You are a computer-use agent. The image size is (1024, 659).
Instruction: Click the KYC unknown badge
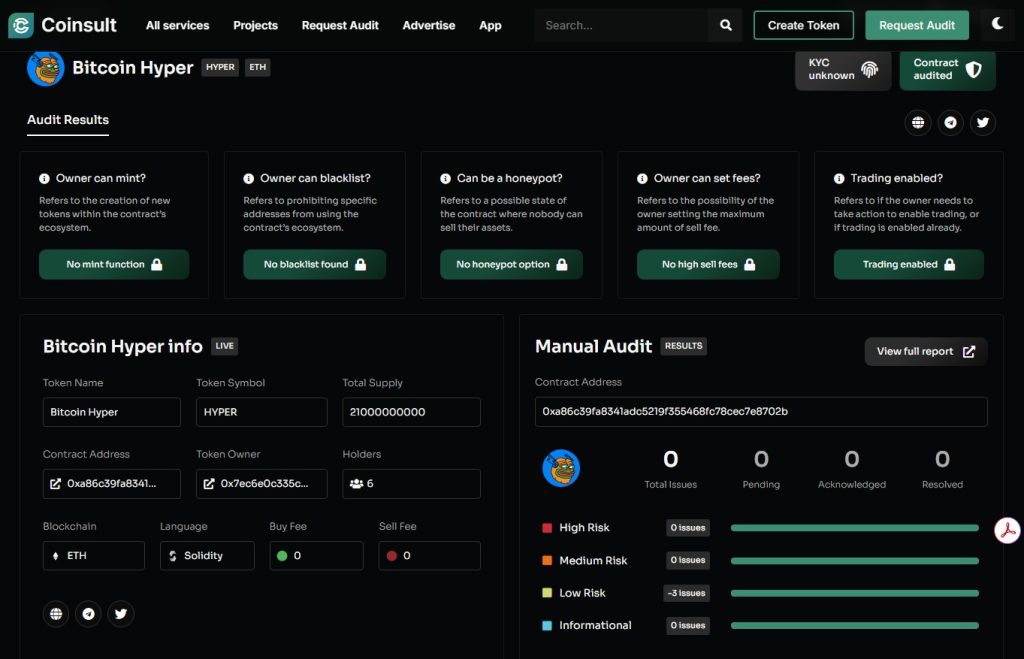coord(842,69)
